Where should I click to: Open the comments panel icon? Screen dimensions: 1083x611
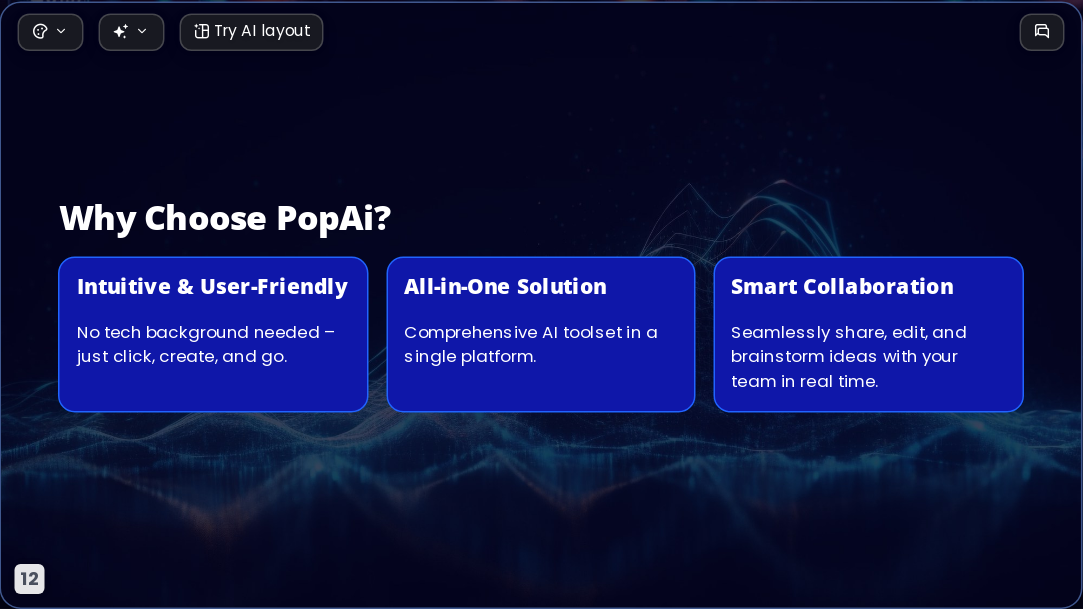tap(1042, 32)
